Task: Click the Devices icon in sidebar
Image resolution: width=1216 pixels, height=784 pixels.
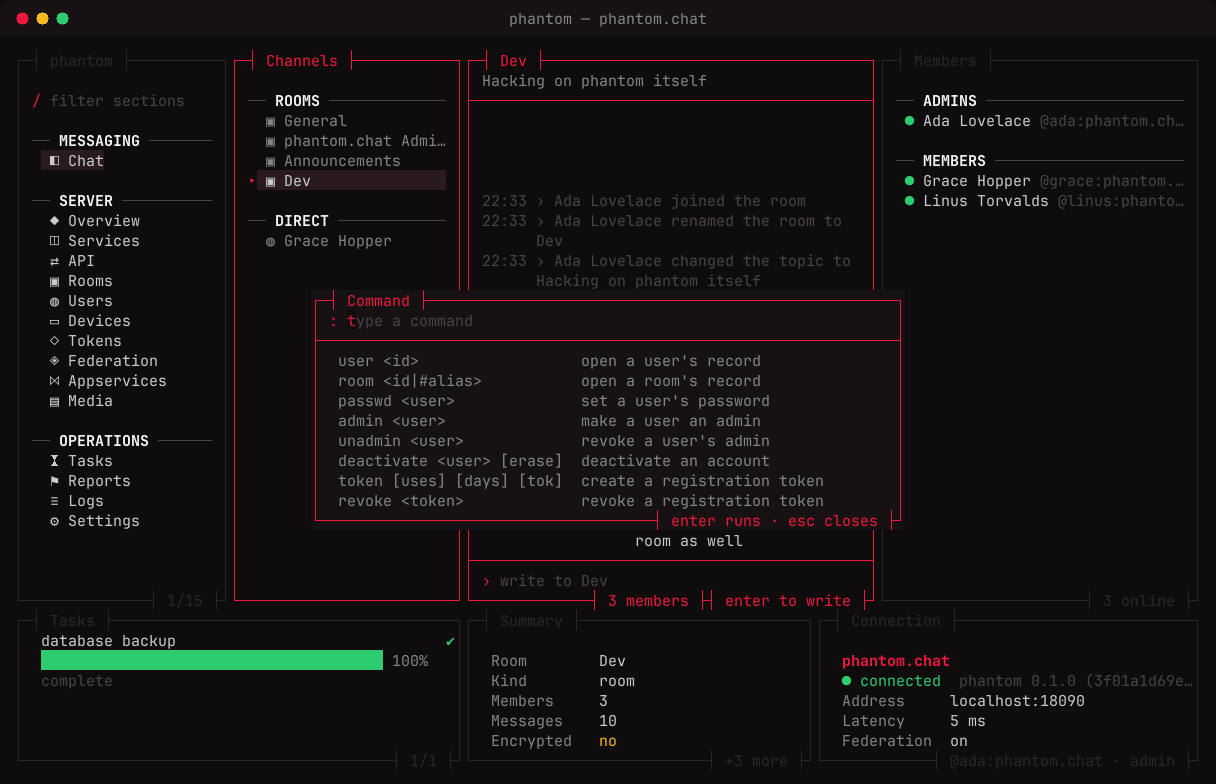Action: click(x=54, y=321)
